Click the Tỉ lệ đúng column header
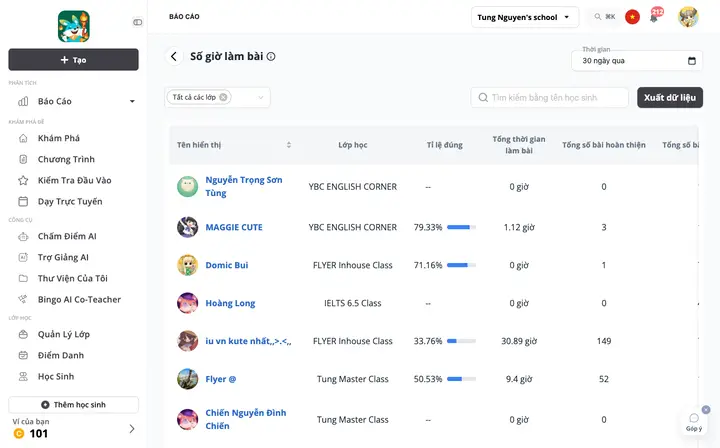The height and width of the screenshot is (448, 720). tap(444, 145)
